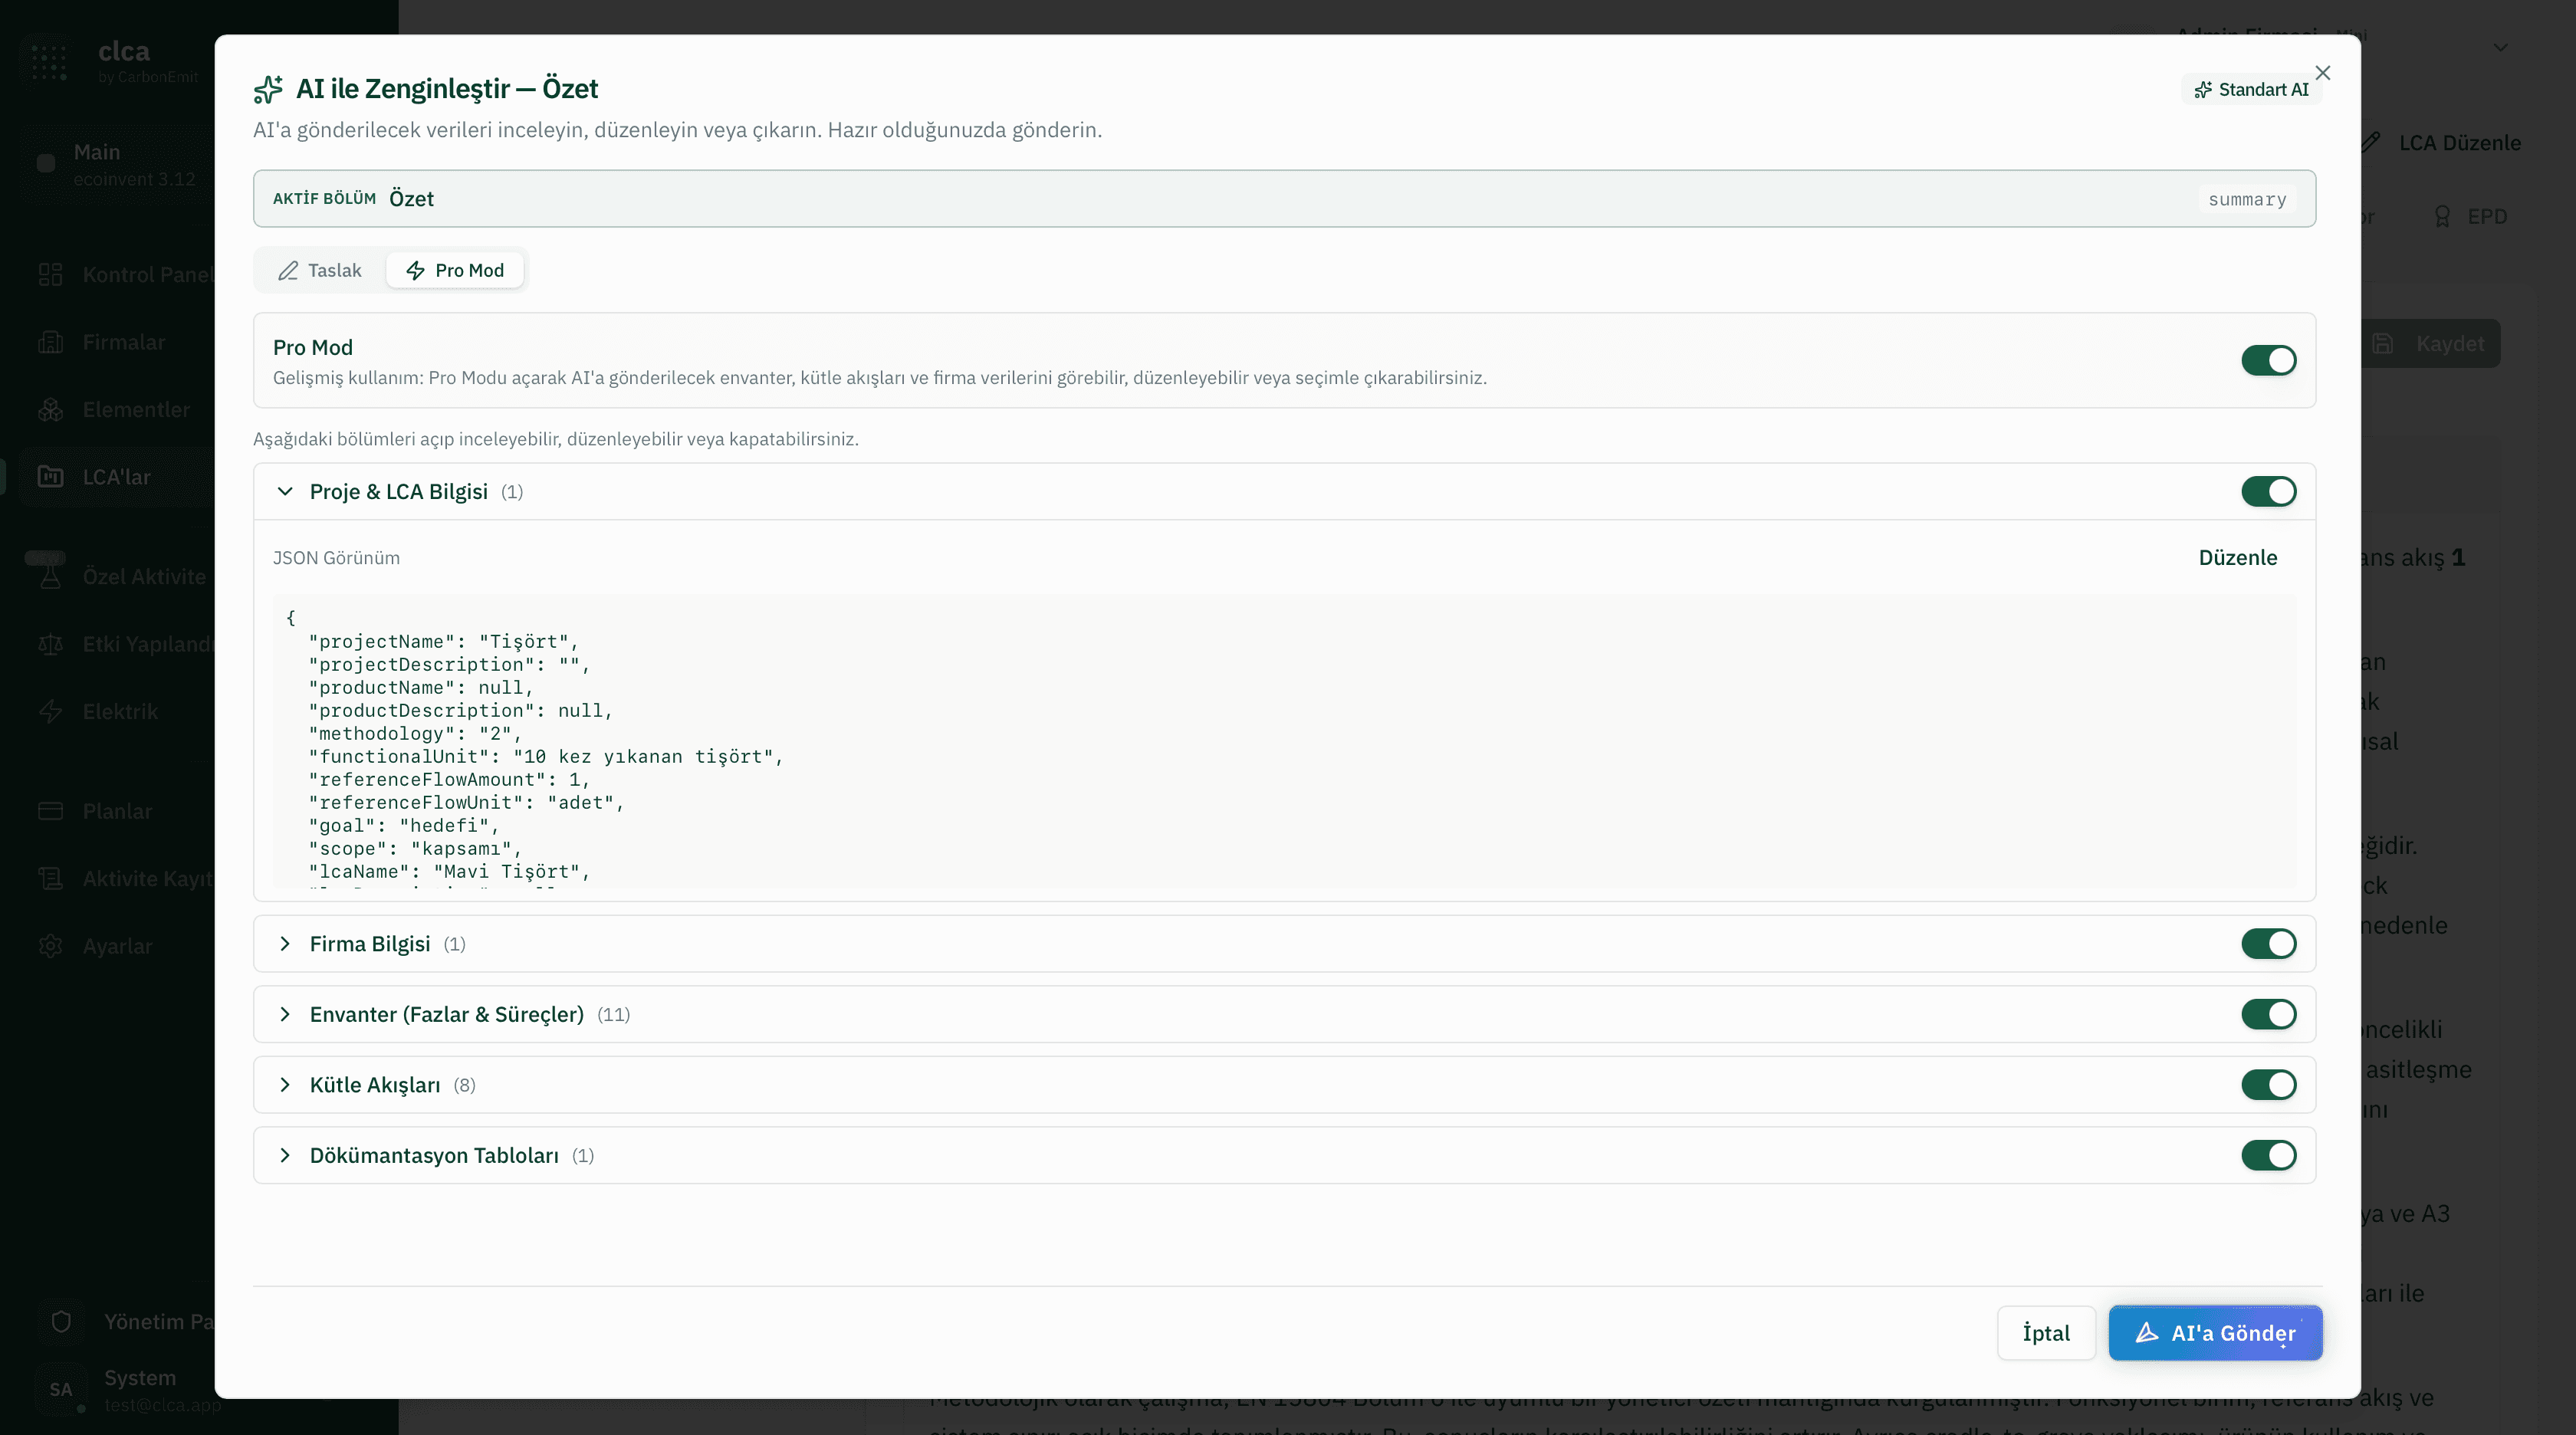Click the LCA'lar folder icon

click(50, 477)
